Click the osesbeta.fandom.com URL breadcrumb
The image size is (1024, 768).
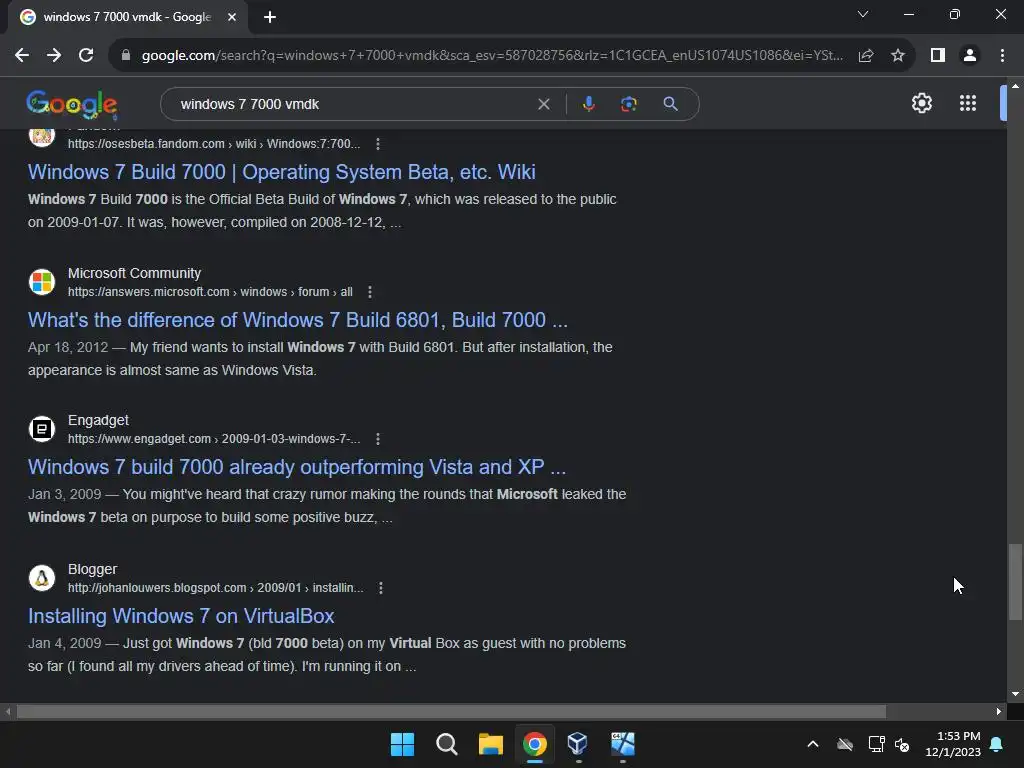(214, 144)
